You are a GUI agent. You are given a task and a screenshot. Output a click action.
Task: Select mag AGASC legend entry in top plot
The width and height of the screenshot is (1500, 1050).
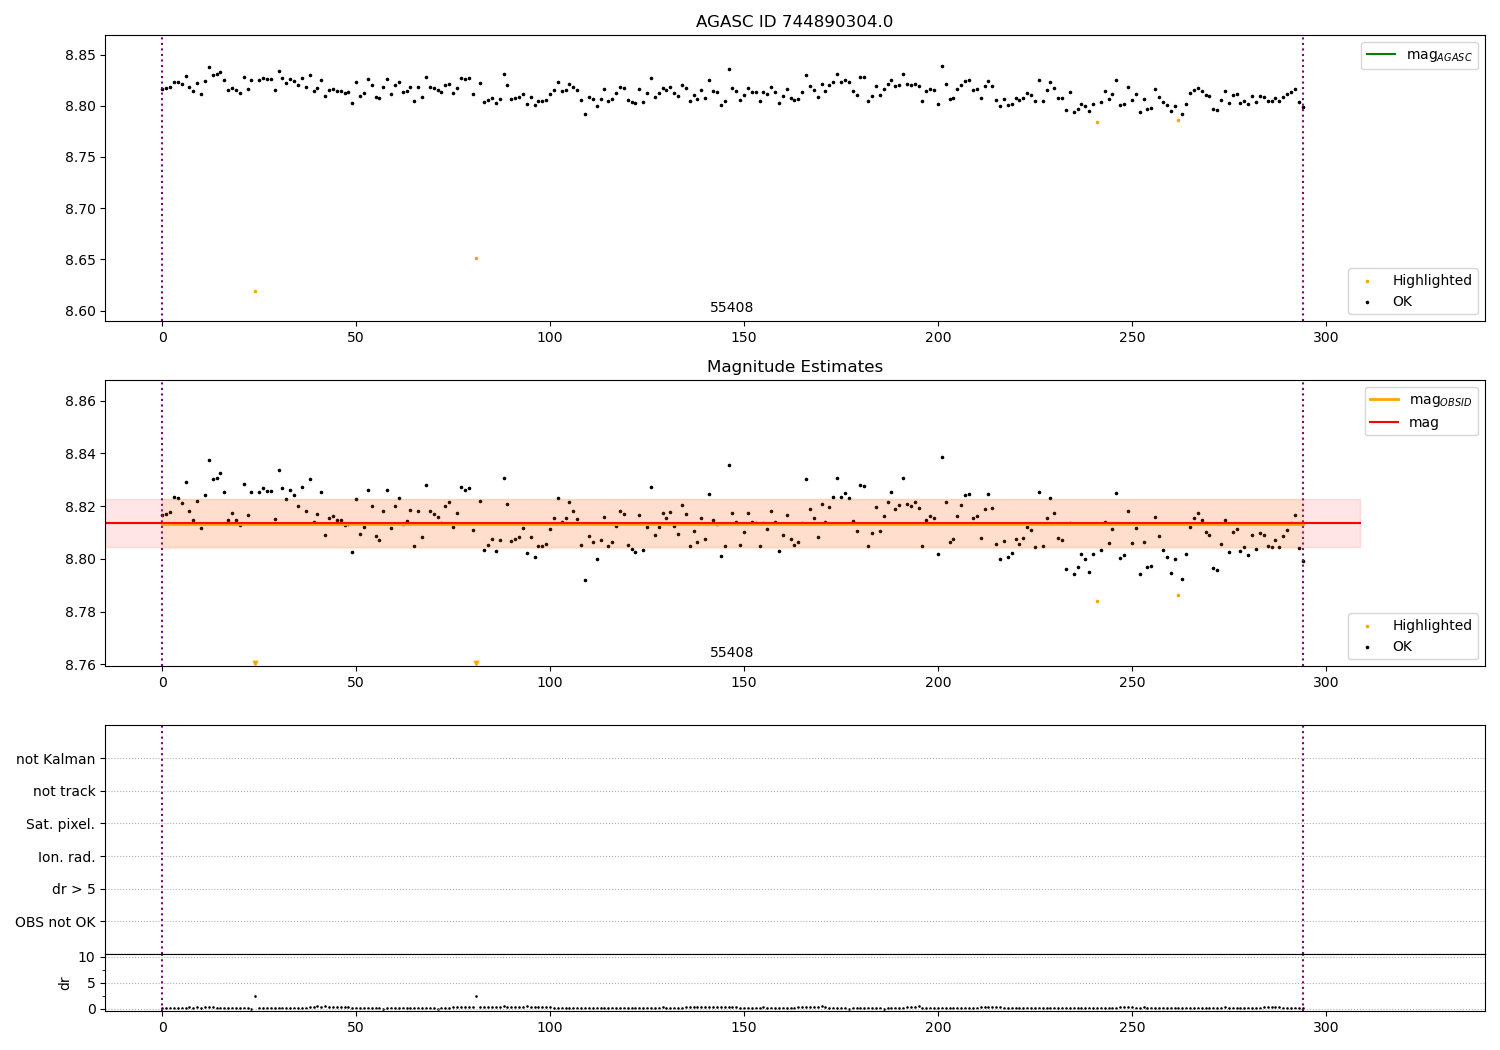point(1419,56)
